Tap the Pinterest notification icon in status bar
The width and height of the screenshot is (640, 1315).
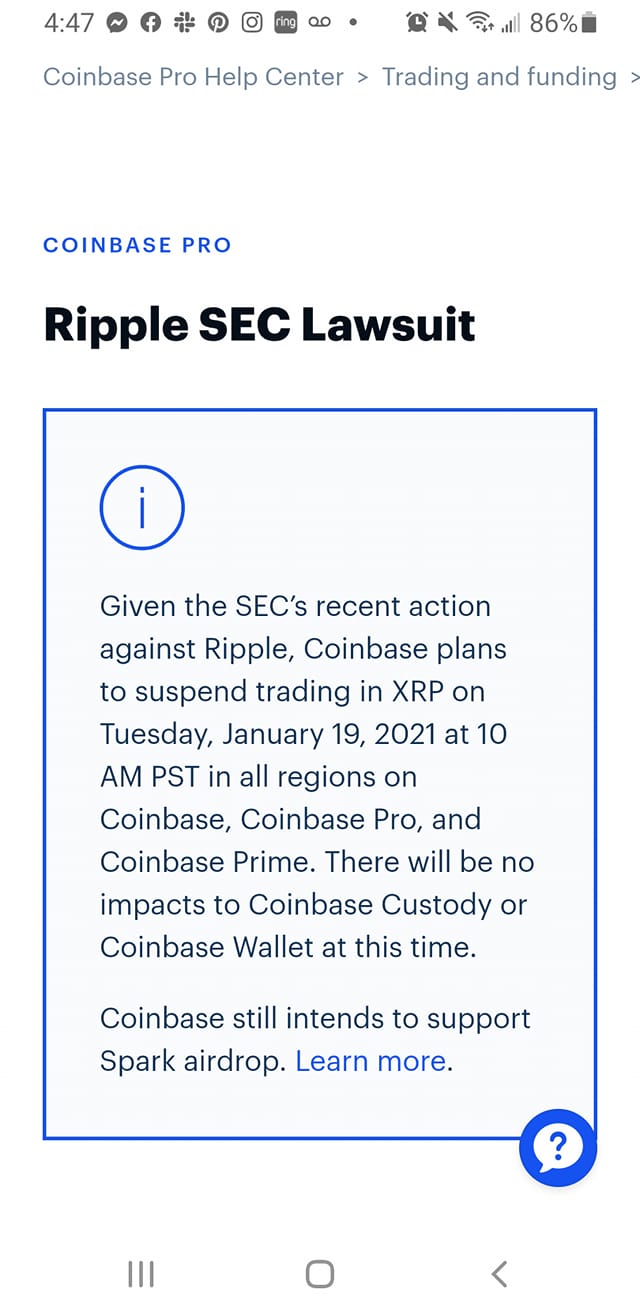click(x=218, y=23)
